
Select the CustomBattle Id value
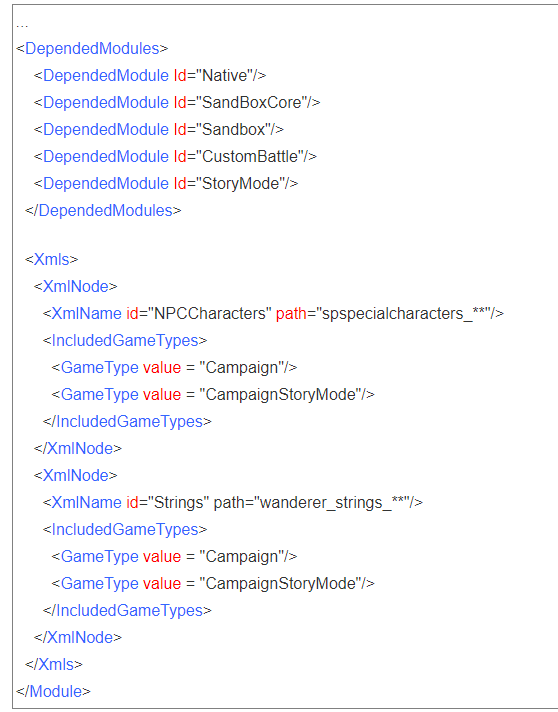click(250, 157)
